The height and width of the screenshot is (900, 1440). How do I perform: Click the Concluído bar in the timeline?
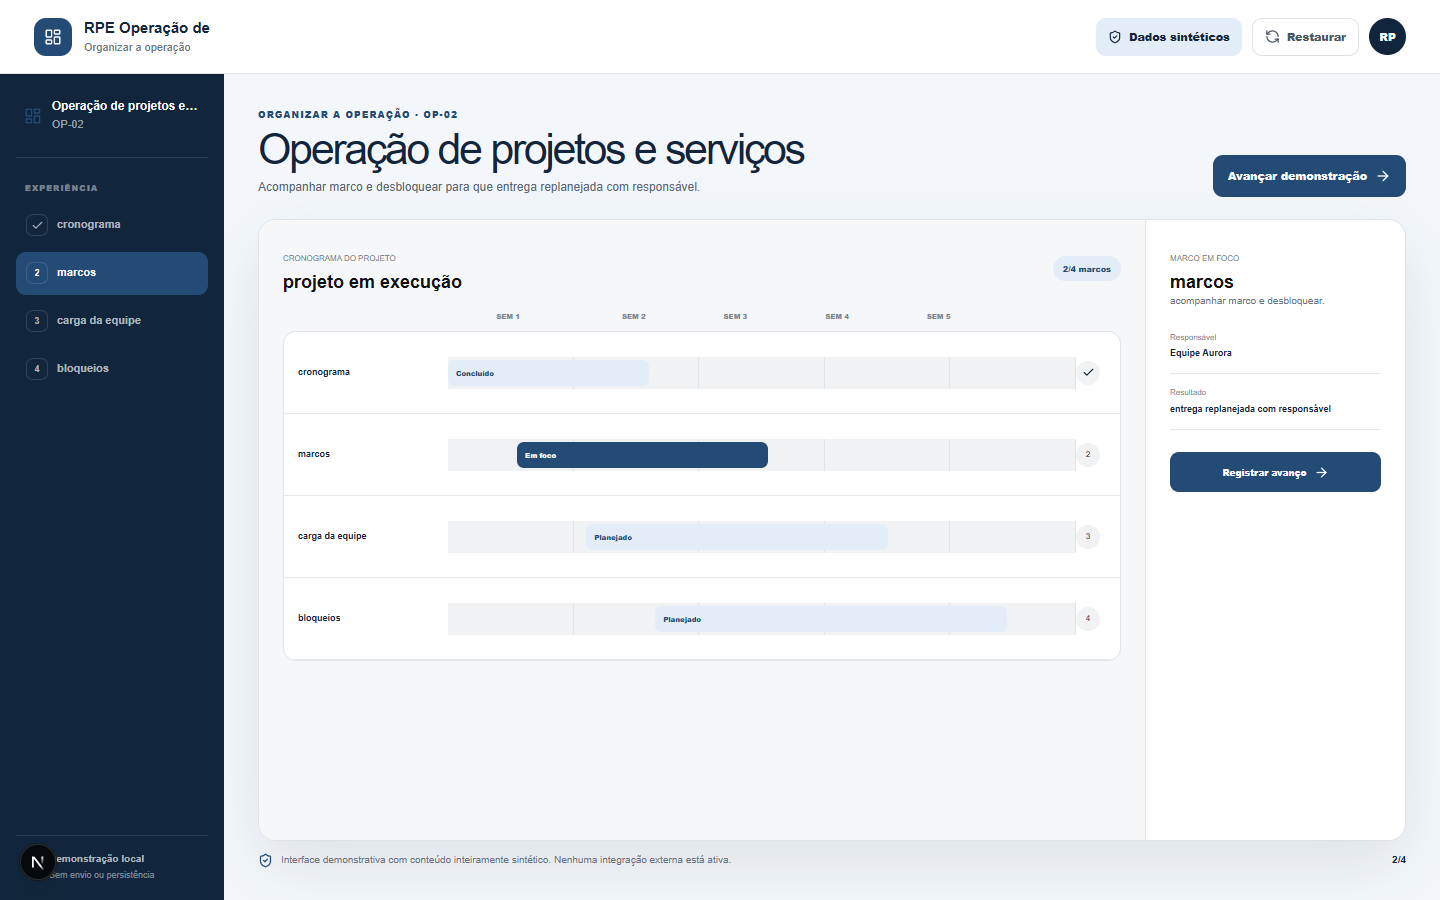[548, 373]
